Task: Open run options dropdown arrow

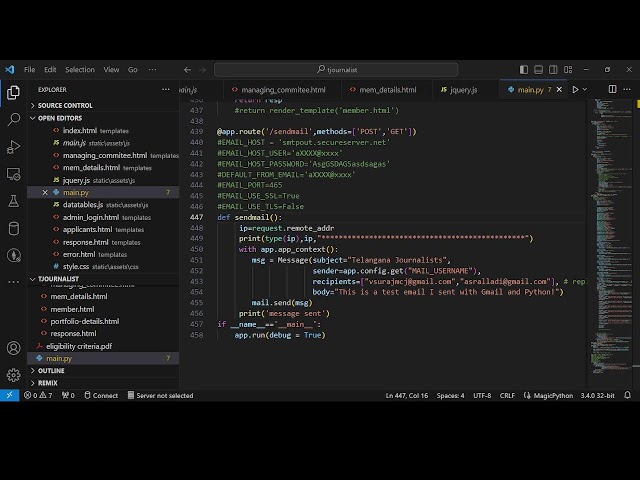Action: click(x=584, y=89)
